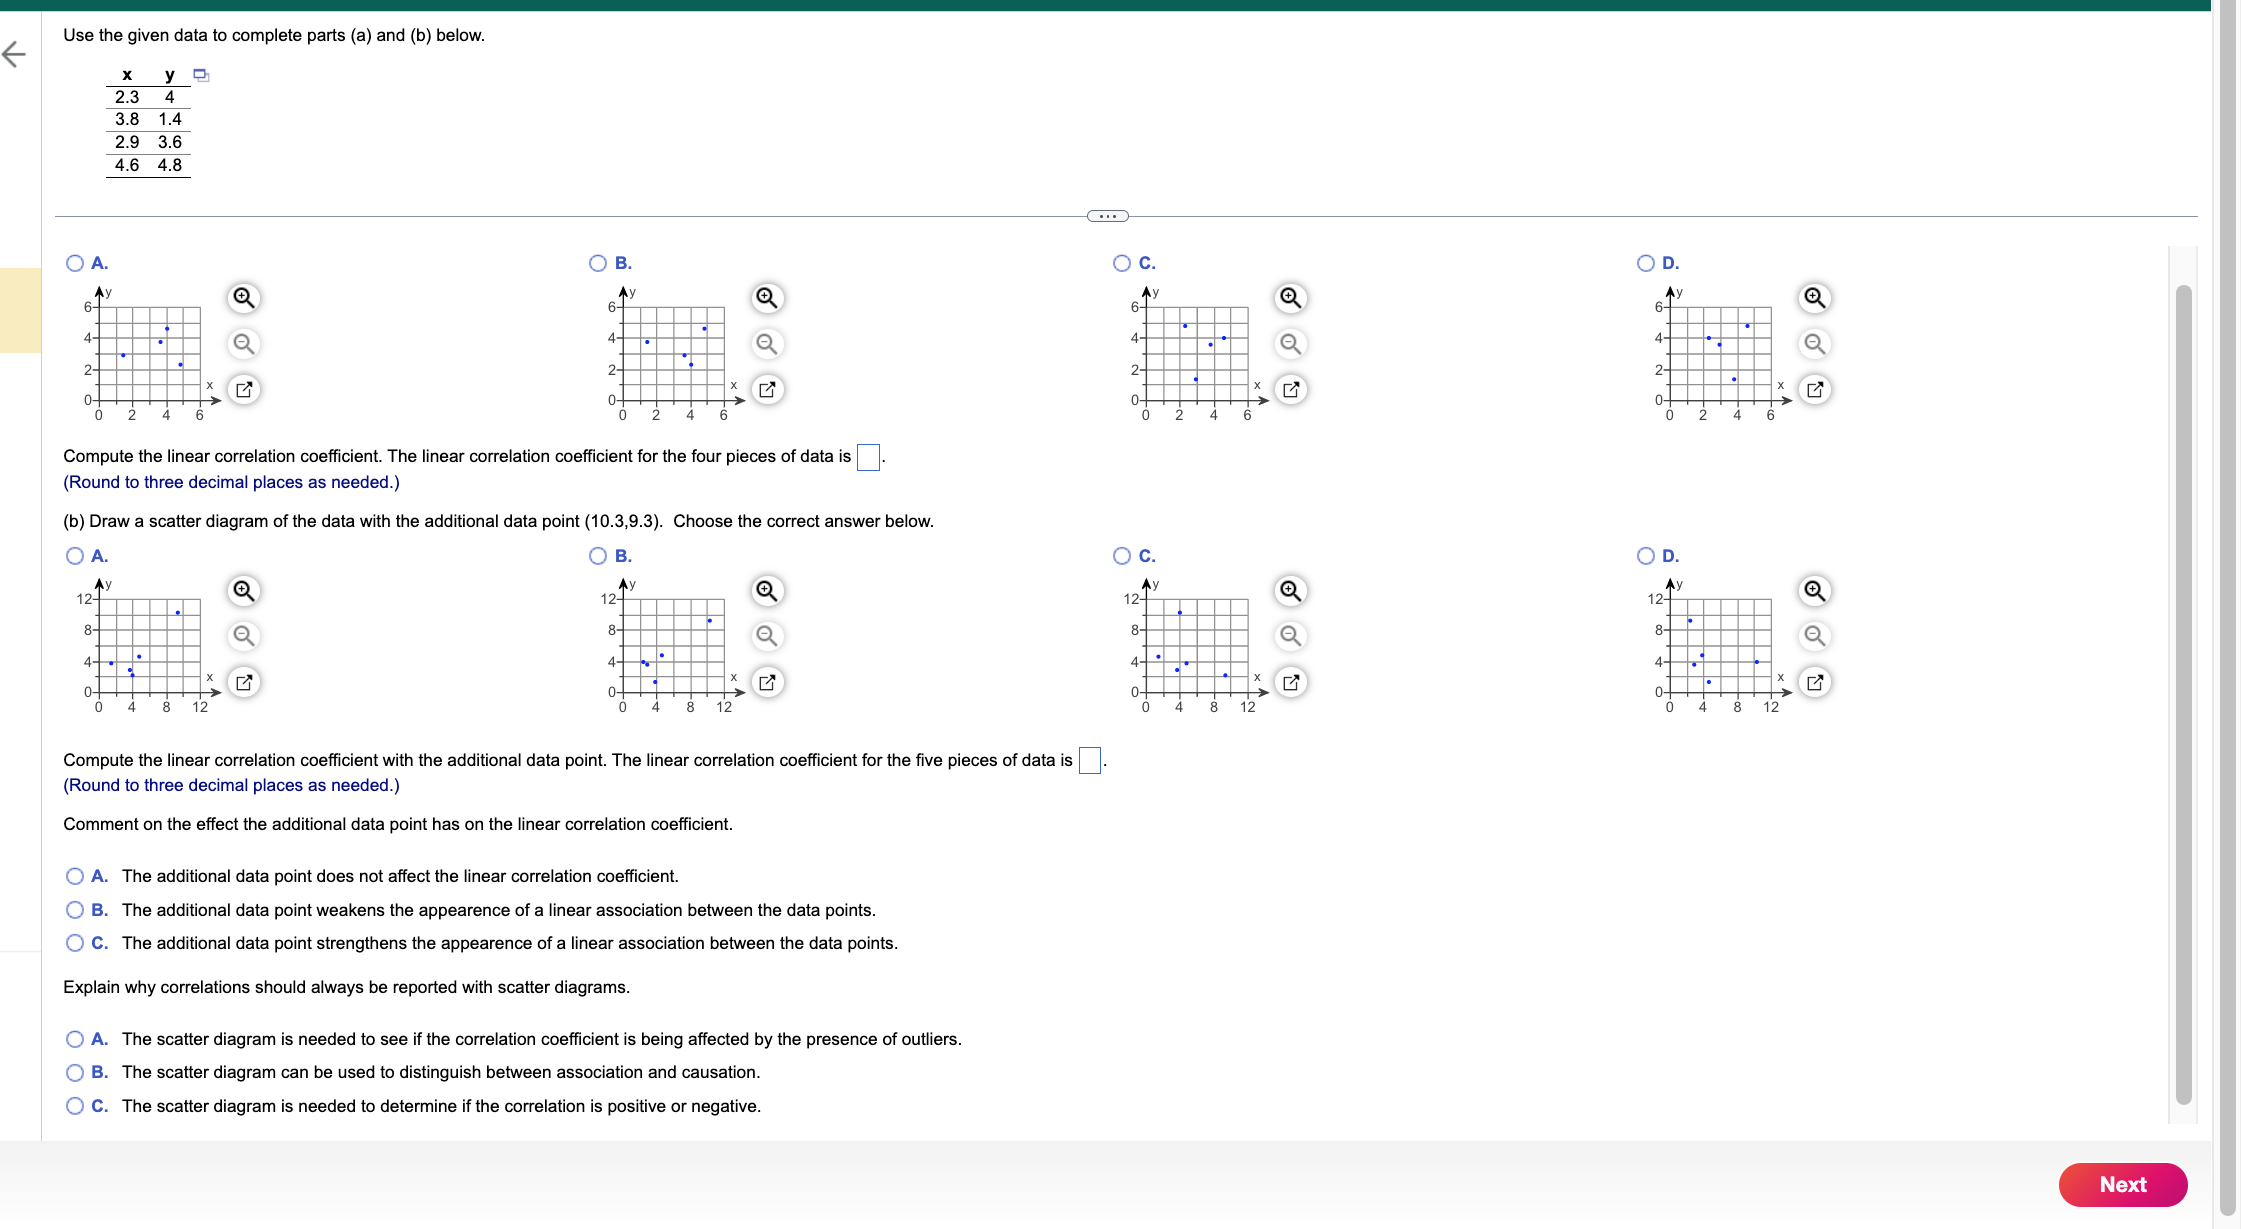This screenshot has height=1229, width=2241.
Task: Choose 'being affected by the presence of outliers'
Action: click(75, 1039)
